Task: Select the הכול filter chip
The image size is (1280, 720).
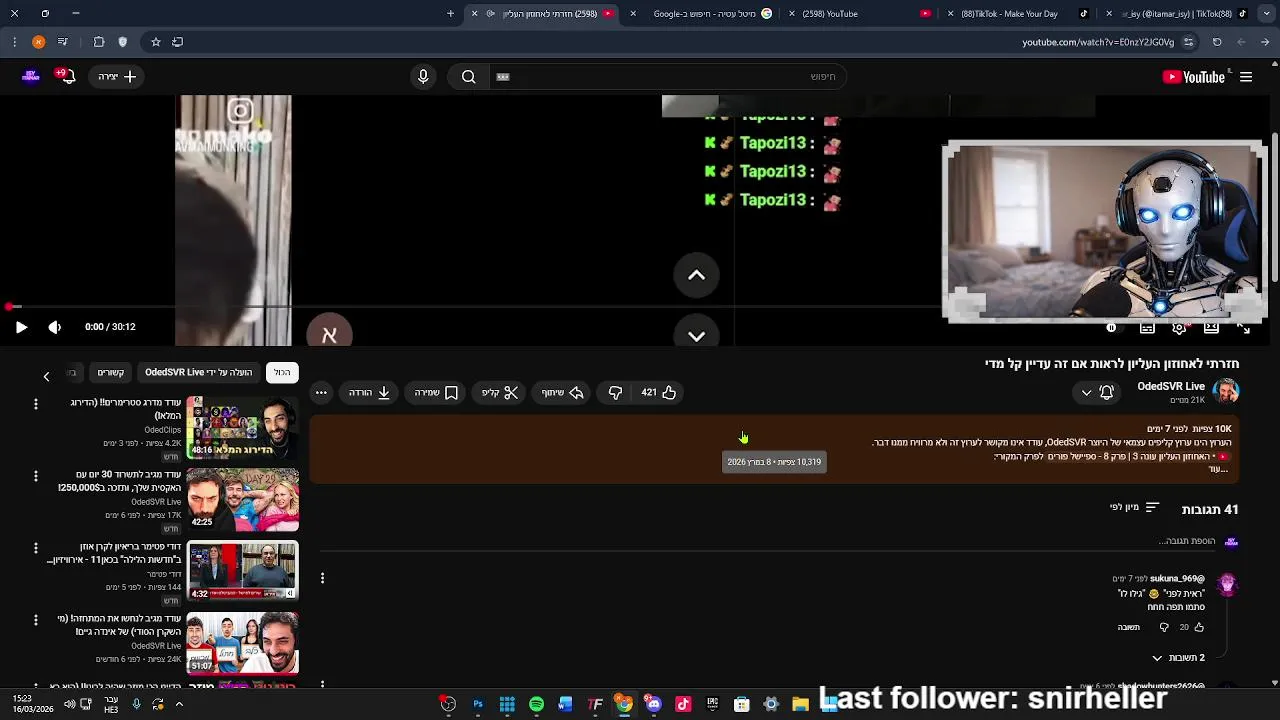Action: [282, 372]
